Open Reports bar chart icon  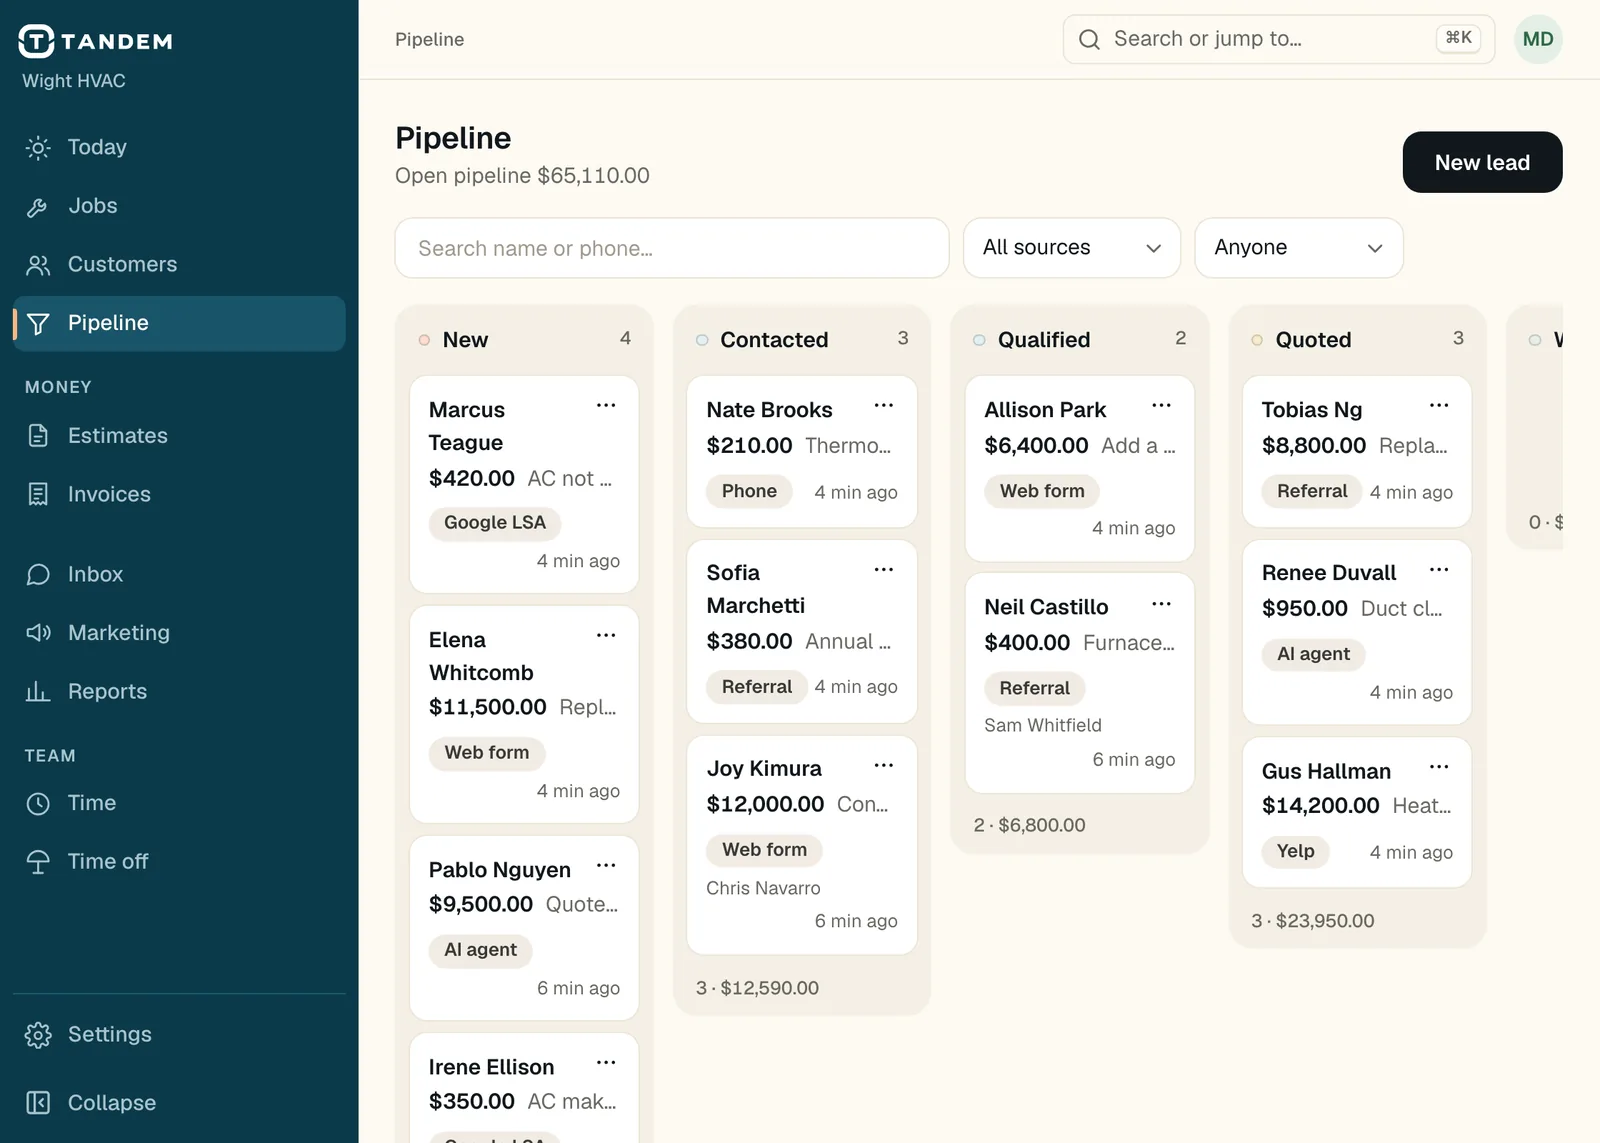[38, 691]
